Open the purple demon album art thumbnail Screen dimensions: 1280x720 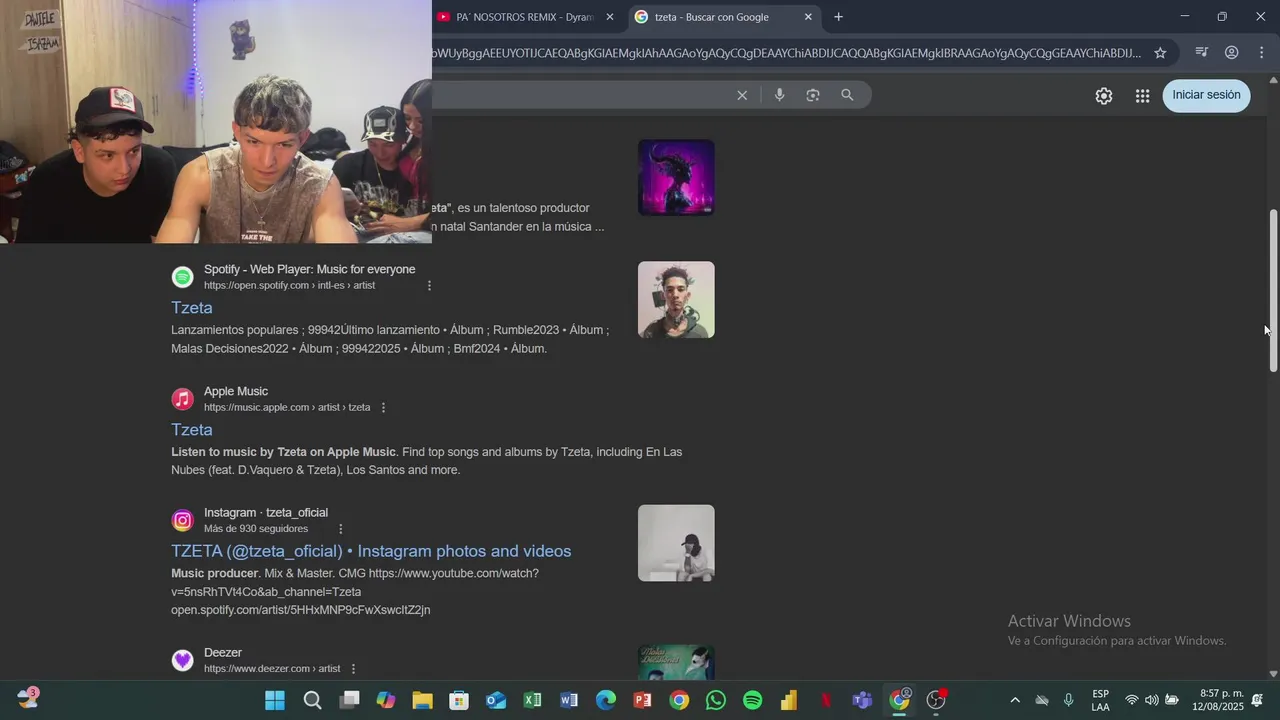pos(676,177)
